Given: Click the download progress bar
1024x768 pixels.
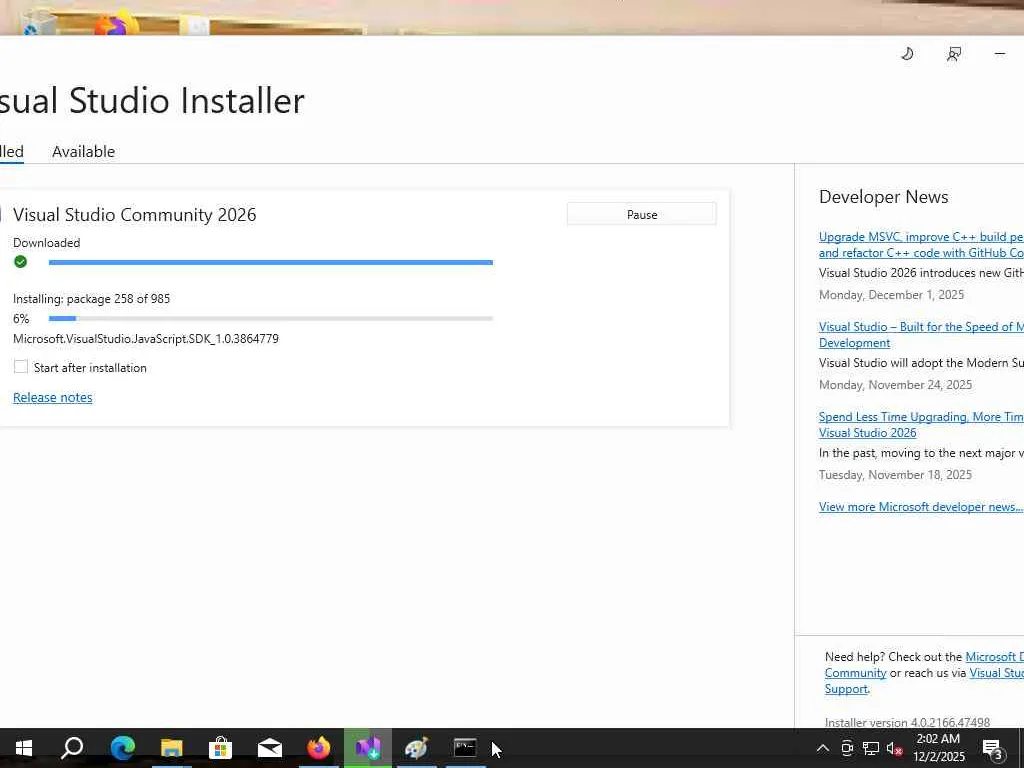Looking at the screenshot, I should click(270, 263).
